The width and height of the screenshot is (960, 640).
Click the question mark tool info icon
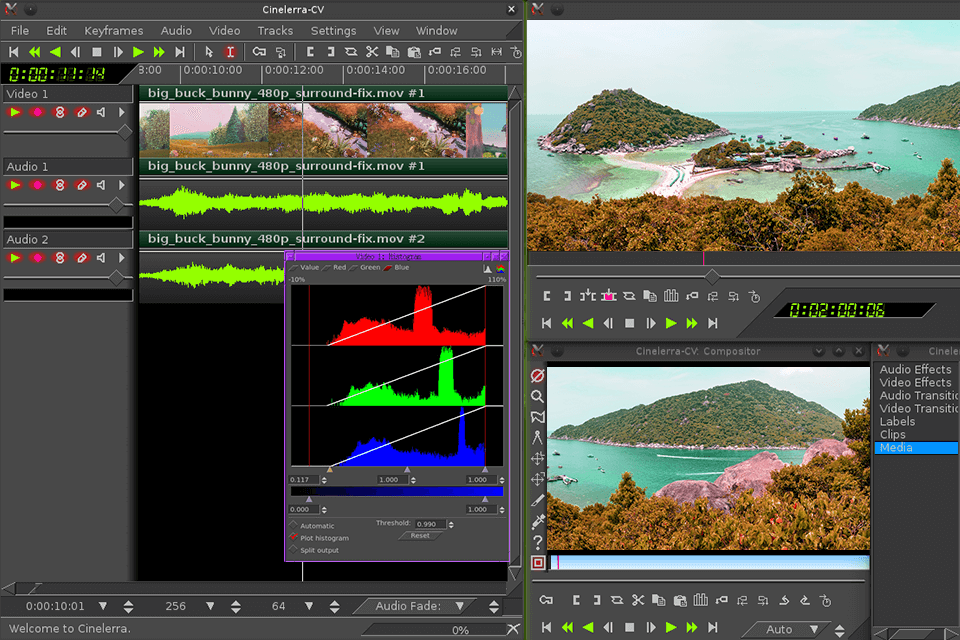pyautogui.click(x=538, y=542)
